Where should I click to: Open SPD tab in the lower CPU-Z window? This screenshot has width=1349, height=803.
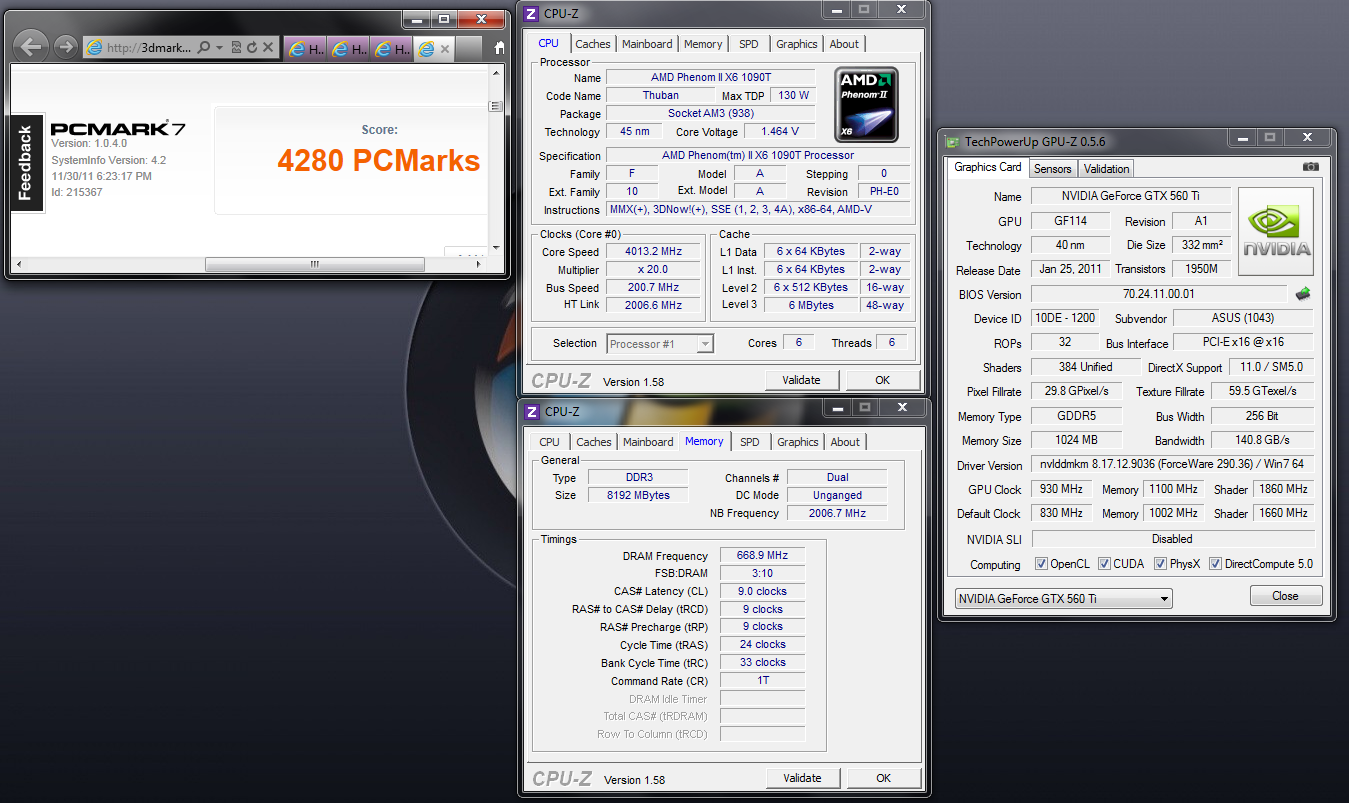749,442
